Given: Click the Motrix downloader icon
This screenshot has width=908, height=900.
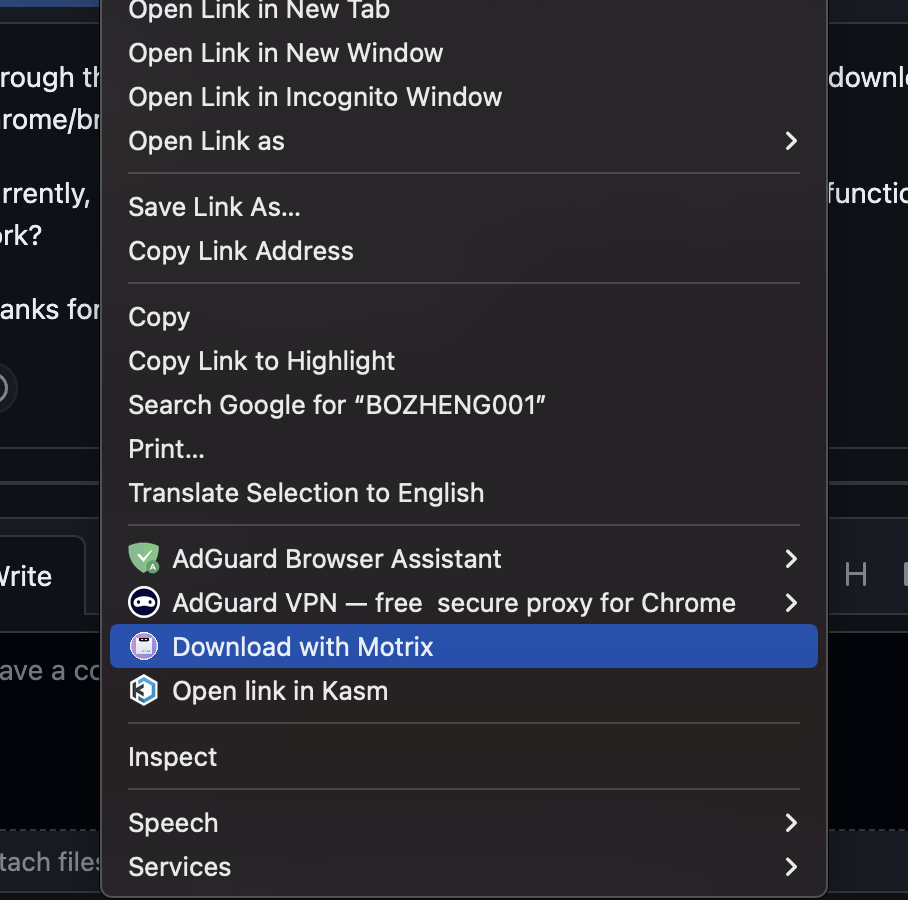Looking at the screenshot, I should [x=145, y=646].
